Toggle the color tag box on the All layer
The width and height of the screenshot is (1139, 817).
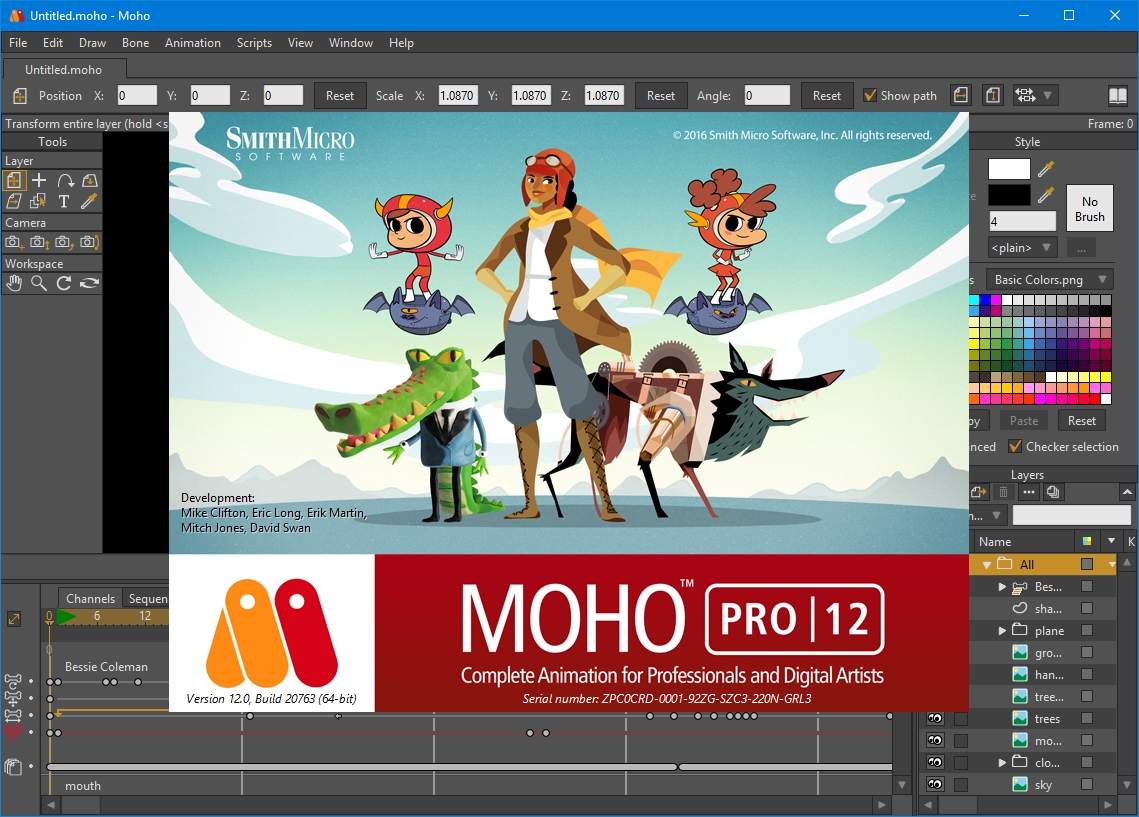tap(1087, 564)
